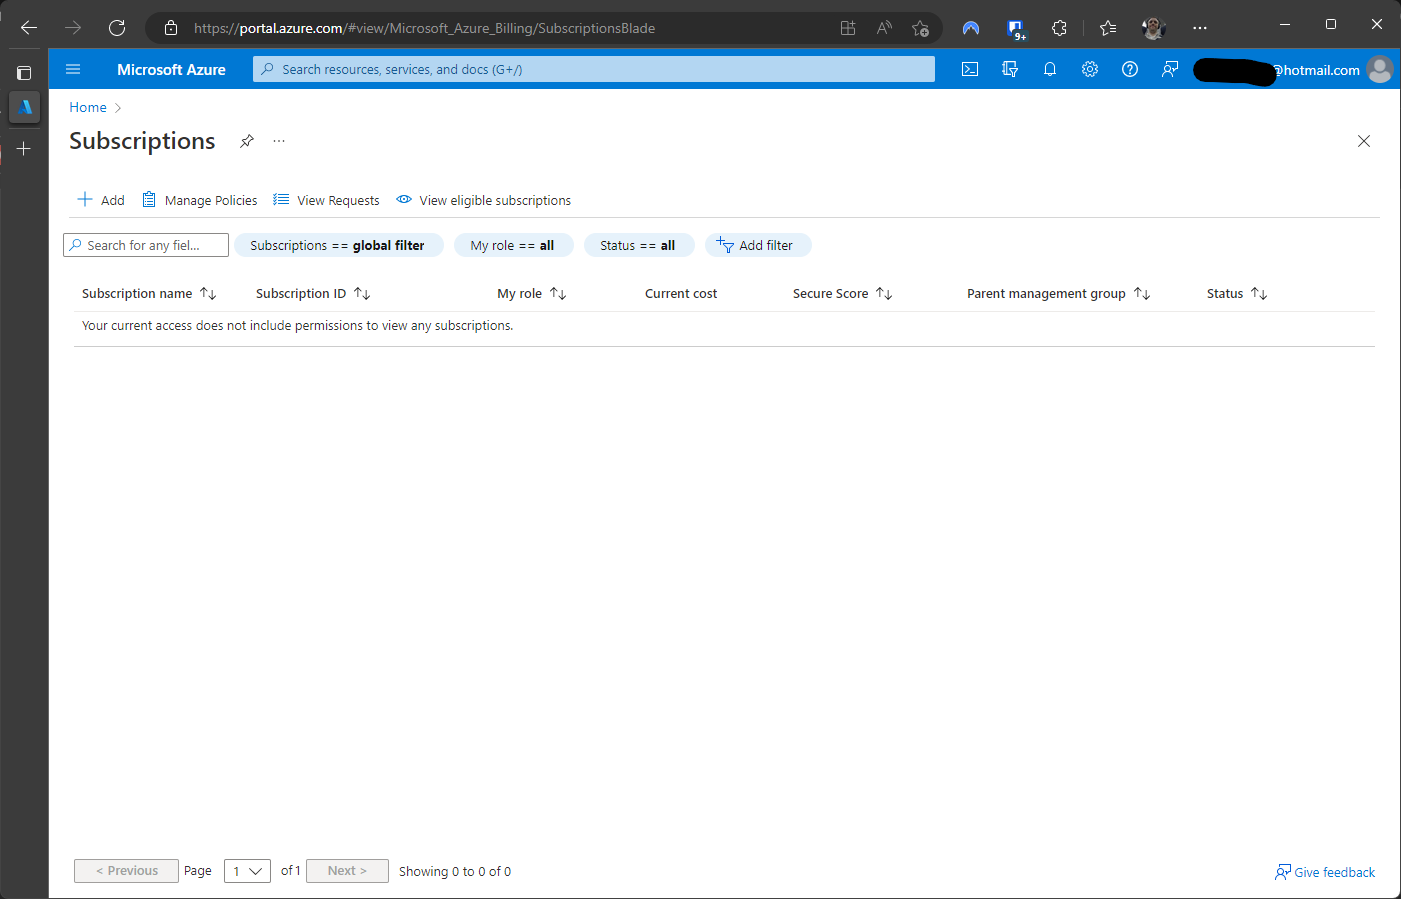
Task: Open the notifications bell
Action: pyautogui.click(x=1050, y=69)
